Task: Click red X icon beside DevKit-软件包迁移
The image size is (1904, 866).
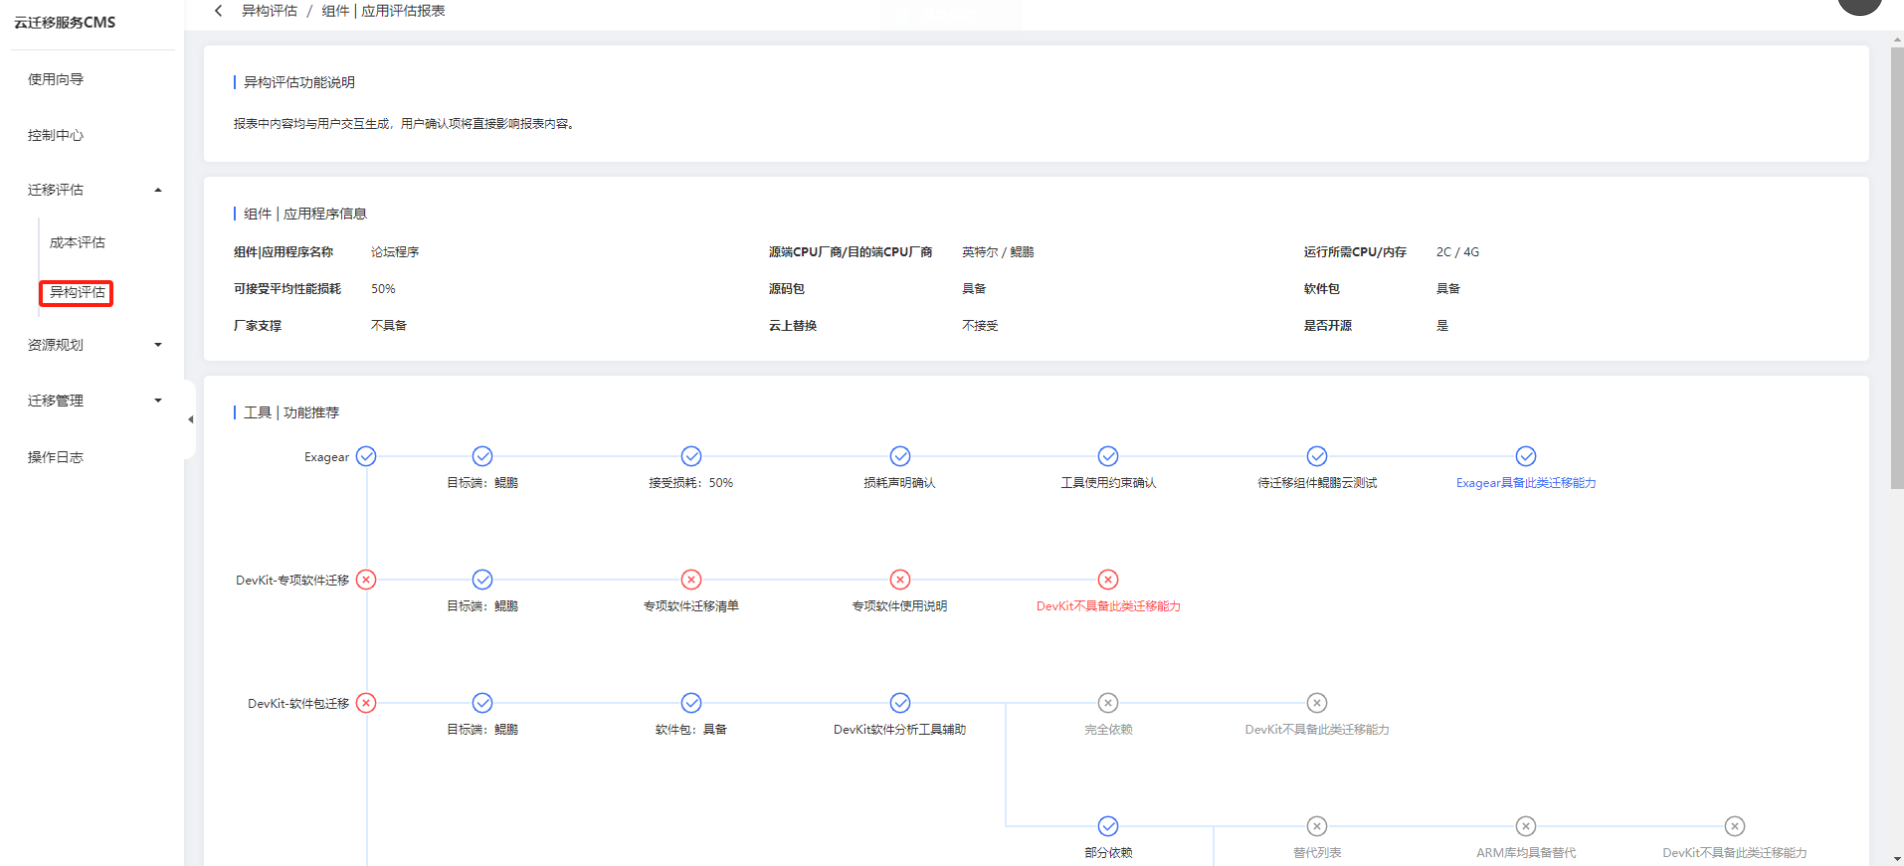Action: pos(366,703)
